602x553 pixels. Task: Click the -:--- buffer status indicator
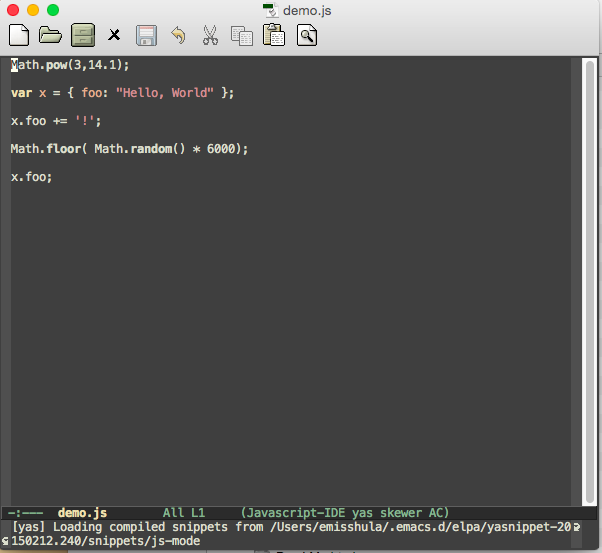point(25,513)
